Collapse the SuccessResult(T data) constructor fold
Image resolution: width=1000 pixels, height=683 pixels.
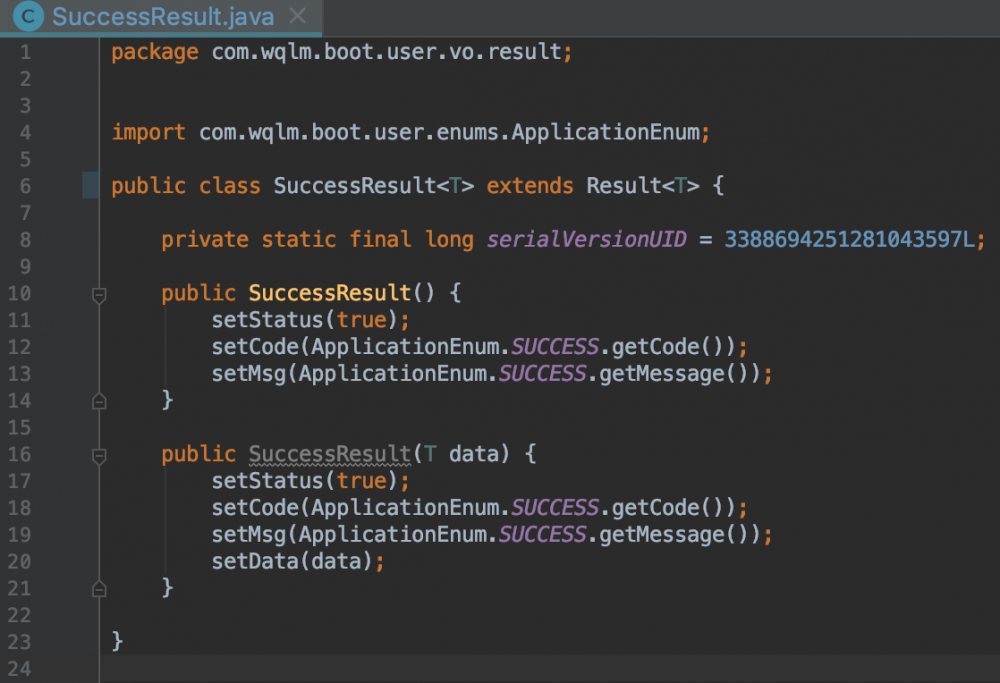point(99,456)
